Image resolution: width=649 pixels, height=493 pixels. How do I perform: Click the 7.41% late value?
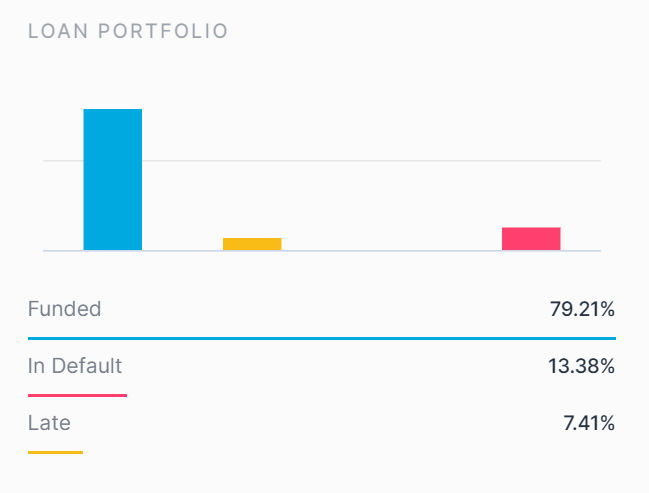[x=589, y=423]
